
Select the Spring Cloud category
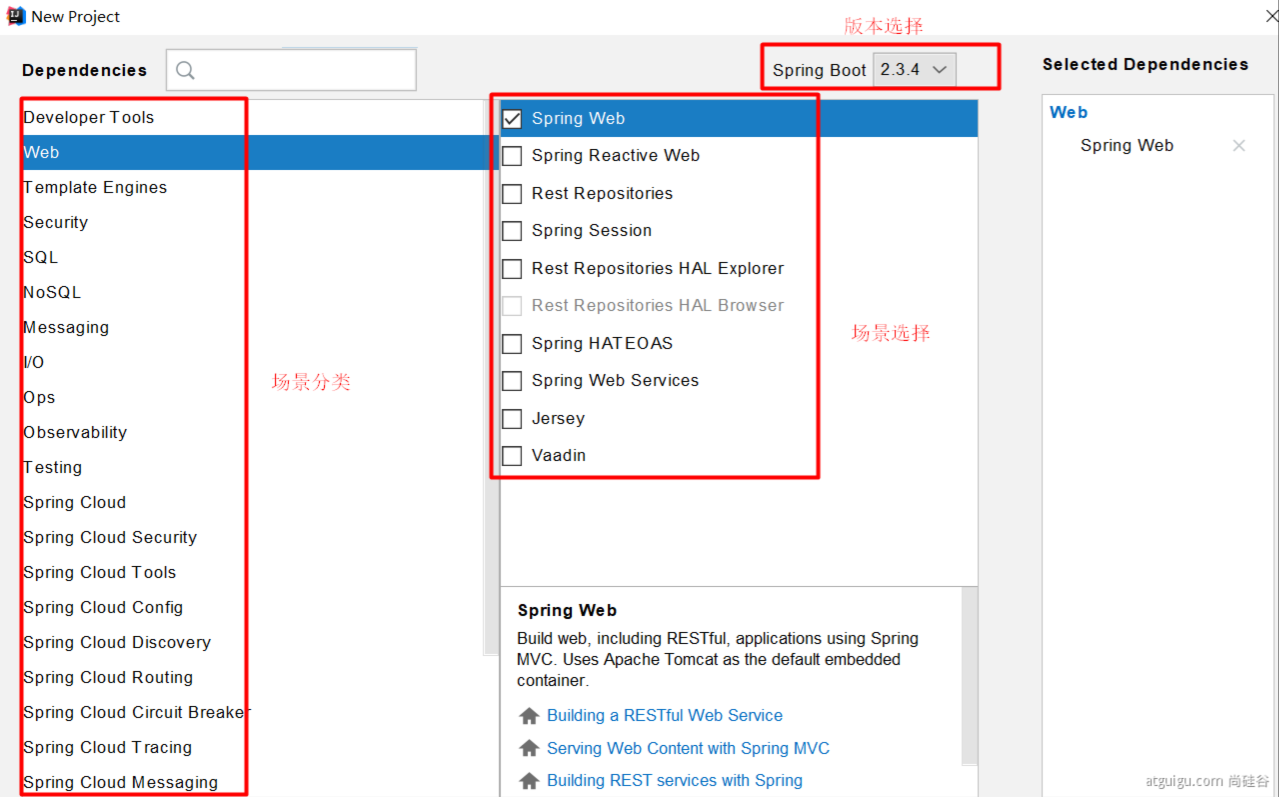coord(252,503)
